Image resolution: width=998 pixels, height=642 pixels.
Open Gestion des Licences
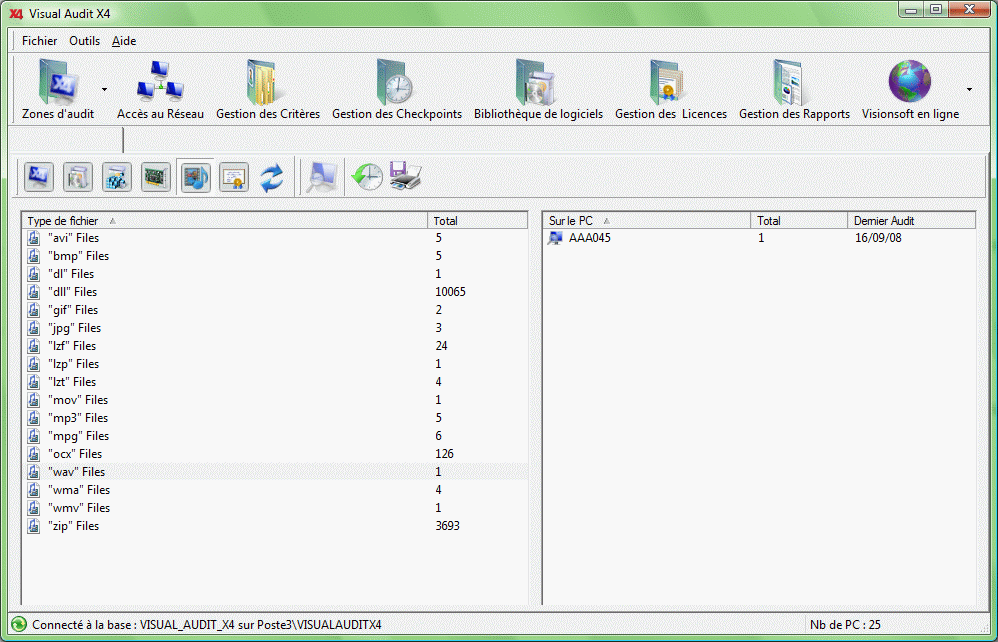(x=671, y=89)
